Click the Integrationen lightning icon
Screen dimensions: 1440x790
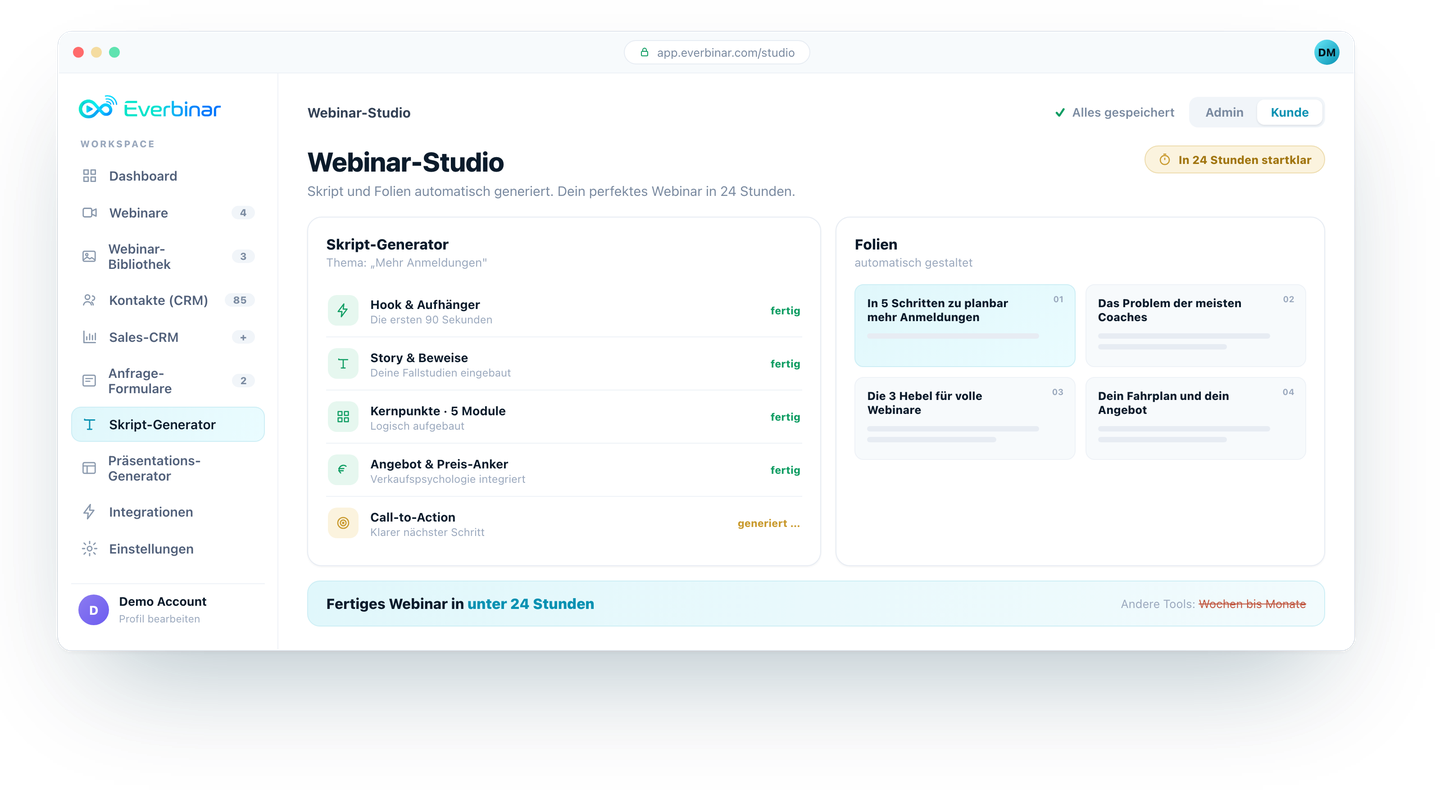89,512
